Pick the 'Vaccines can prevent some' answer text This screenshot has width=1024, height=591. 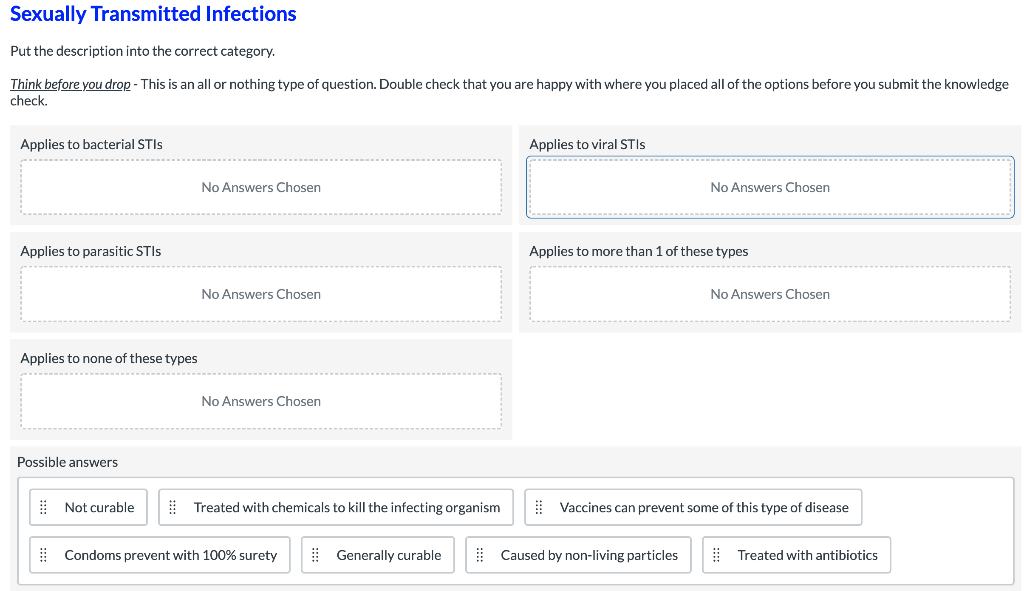[703, 508]
